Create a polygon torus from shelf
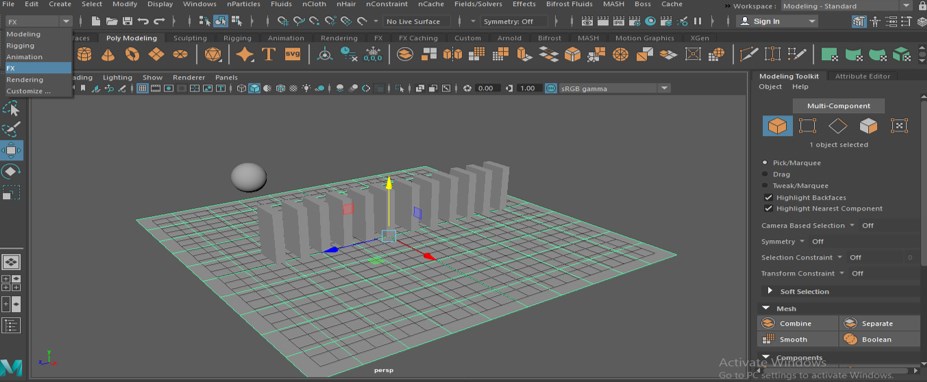Viewport: 927px width, 382px height. point(132,55)
